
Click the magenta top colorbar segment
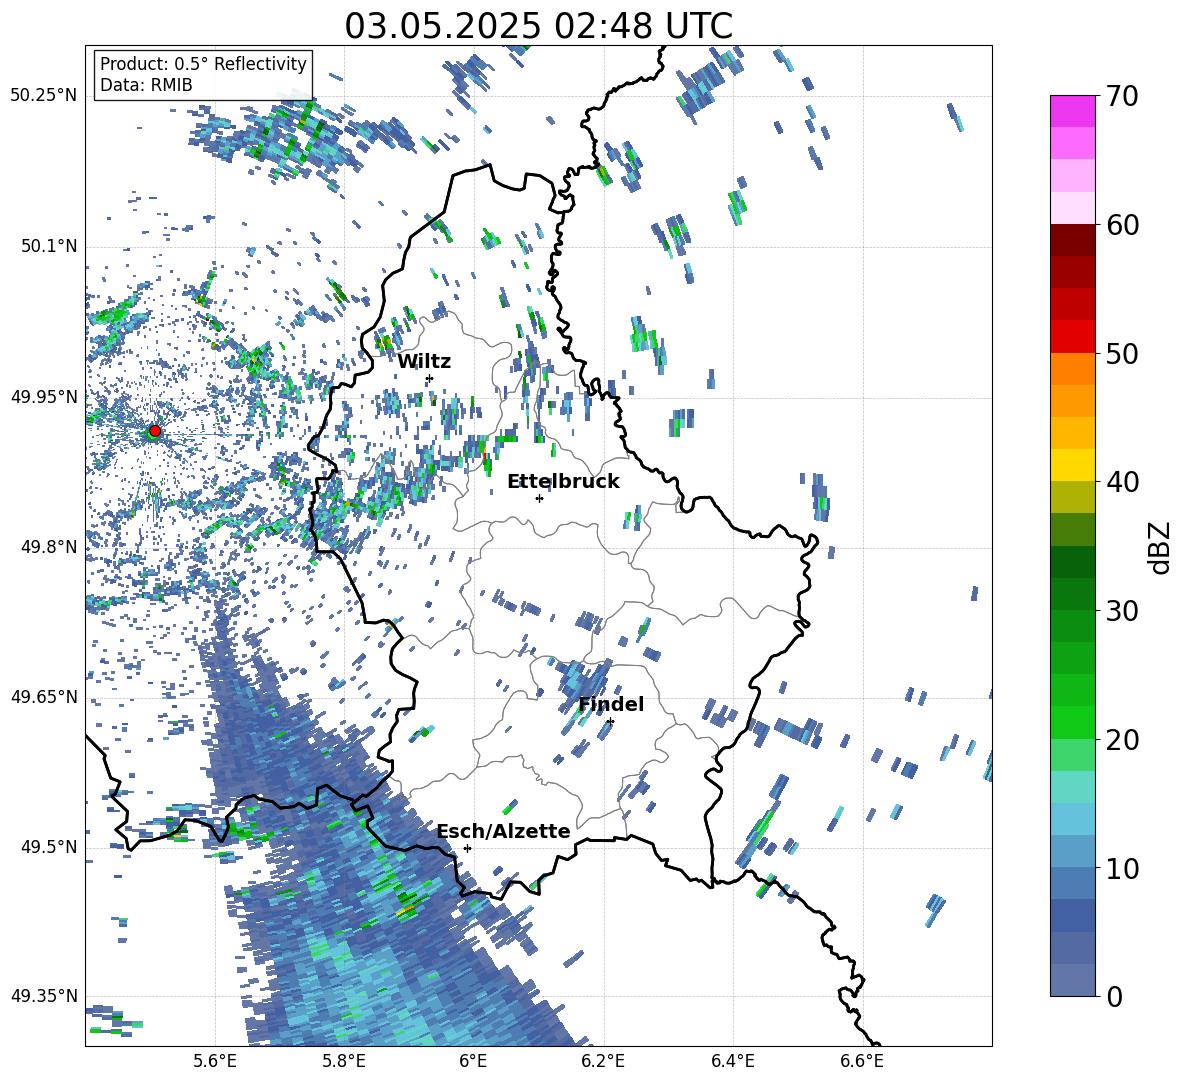tap(1073, 111)
